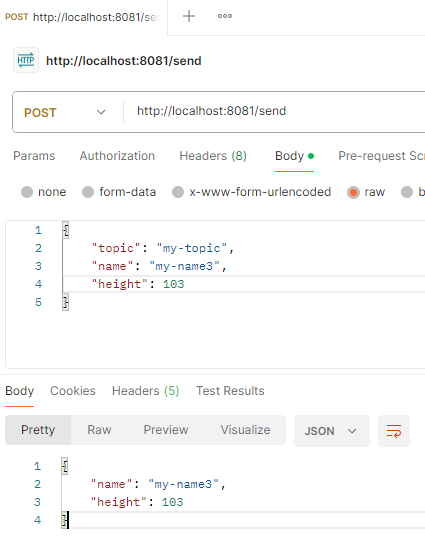Open the JSON response format dropdown
The image size is (425, 542).
(332, 431)
